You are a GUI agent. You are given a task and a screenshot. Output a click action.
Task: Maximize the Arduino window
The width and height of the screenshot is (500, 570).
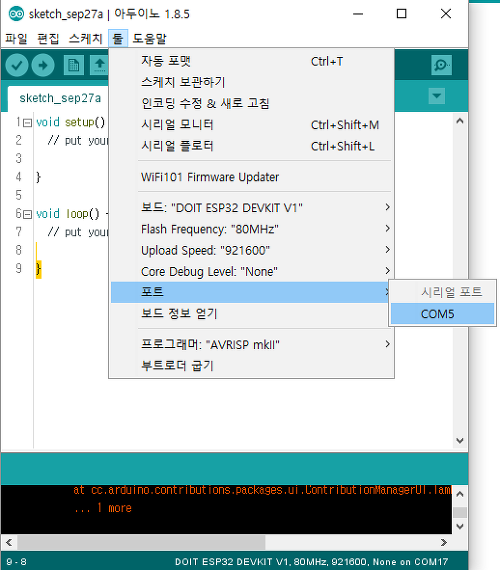(x=401, y=14)
